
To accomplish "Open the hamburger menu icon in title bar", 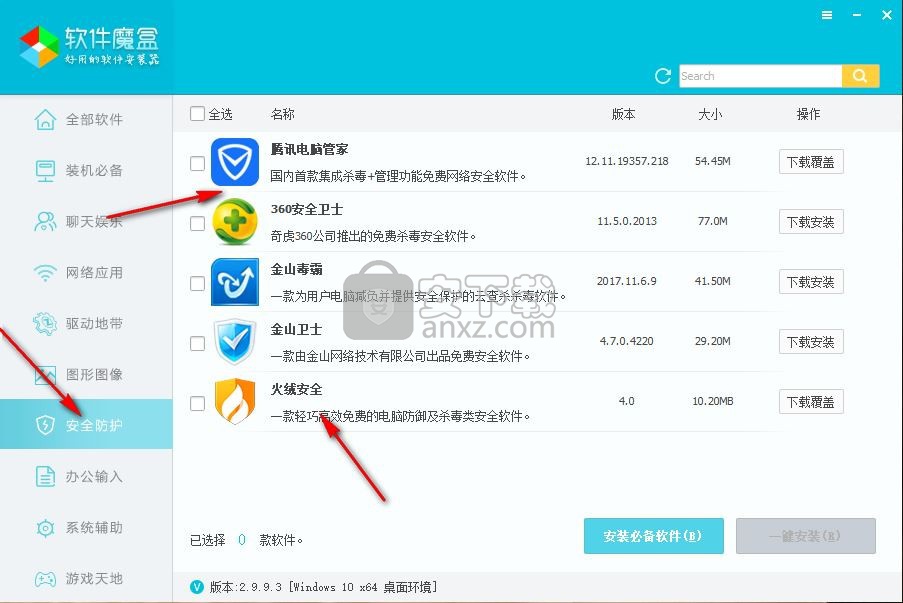I will point(827,16).
